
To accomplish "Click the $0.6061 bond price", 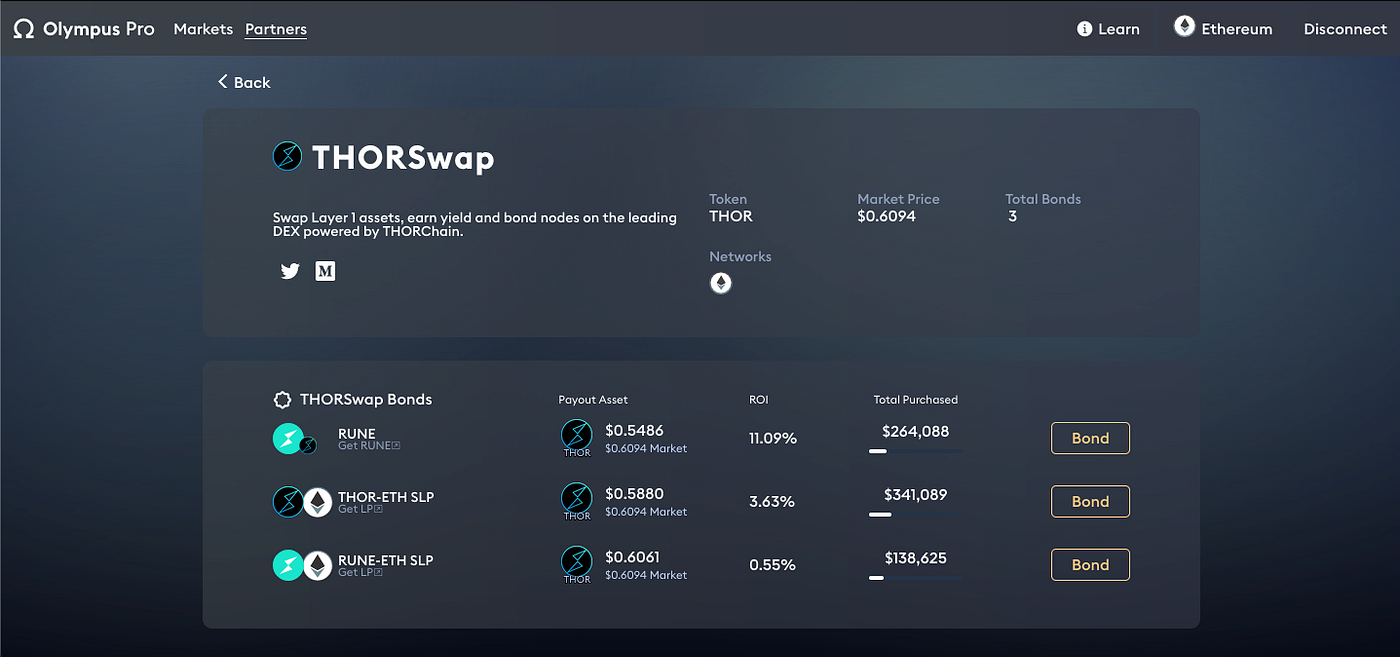I will tap(633, 556).
